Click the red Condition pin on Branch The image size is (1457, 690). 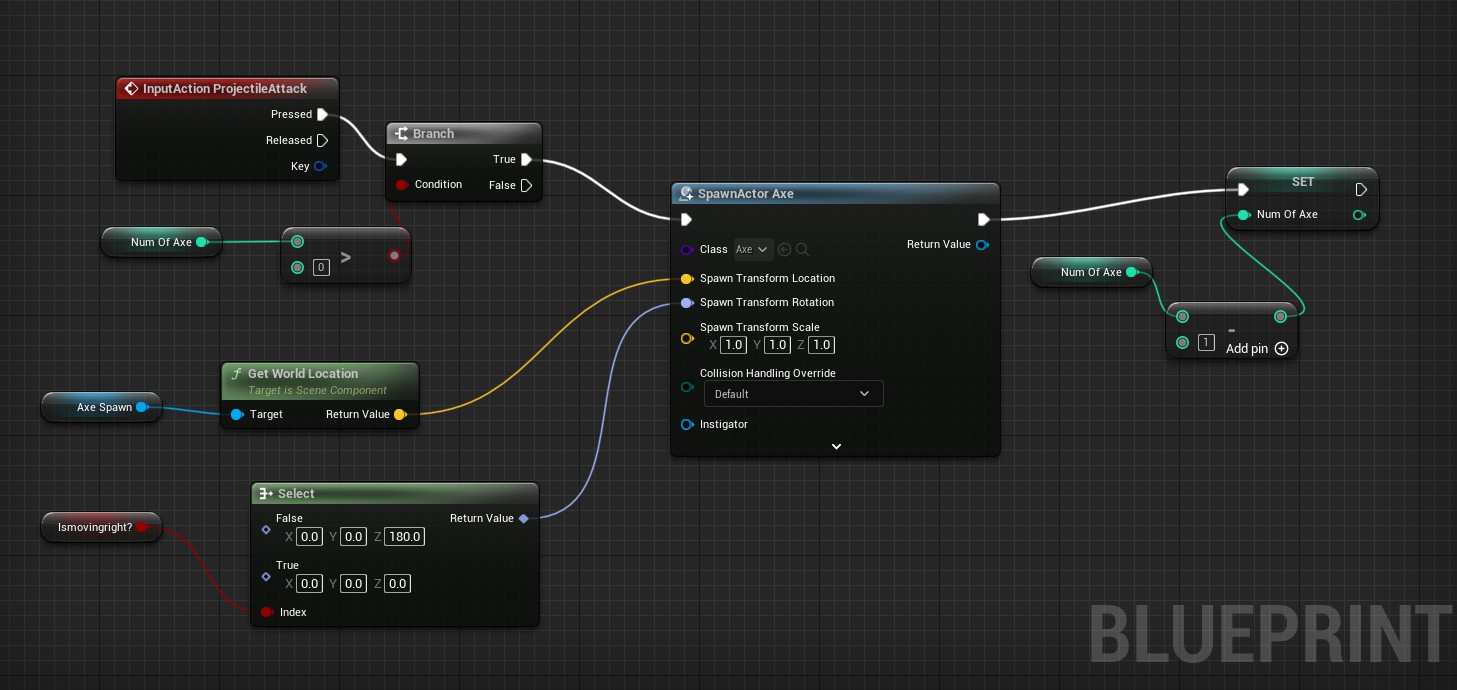coord(402,185)
